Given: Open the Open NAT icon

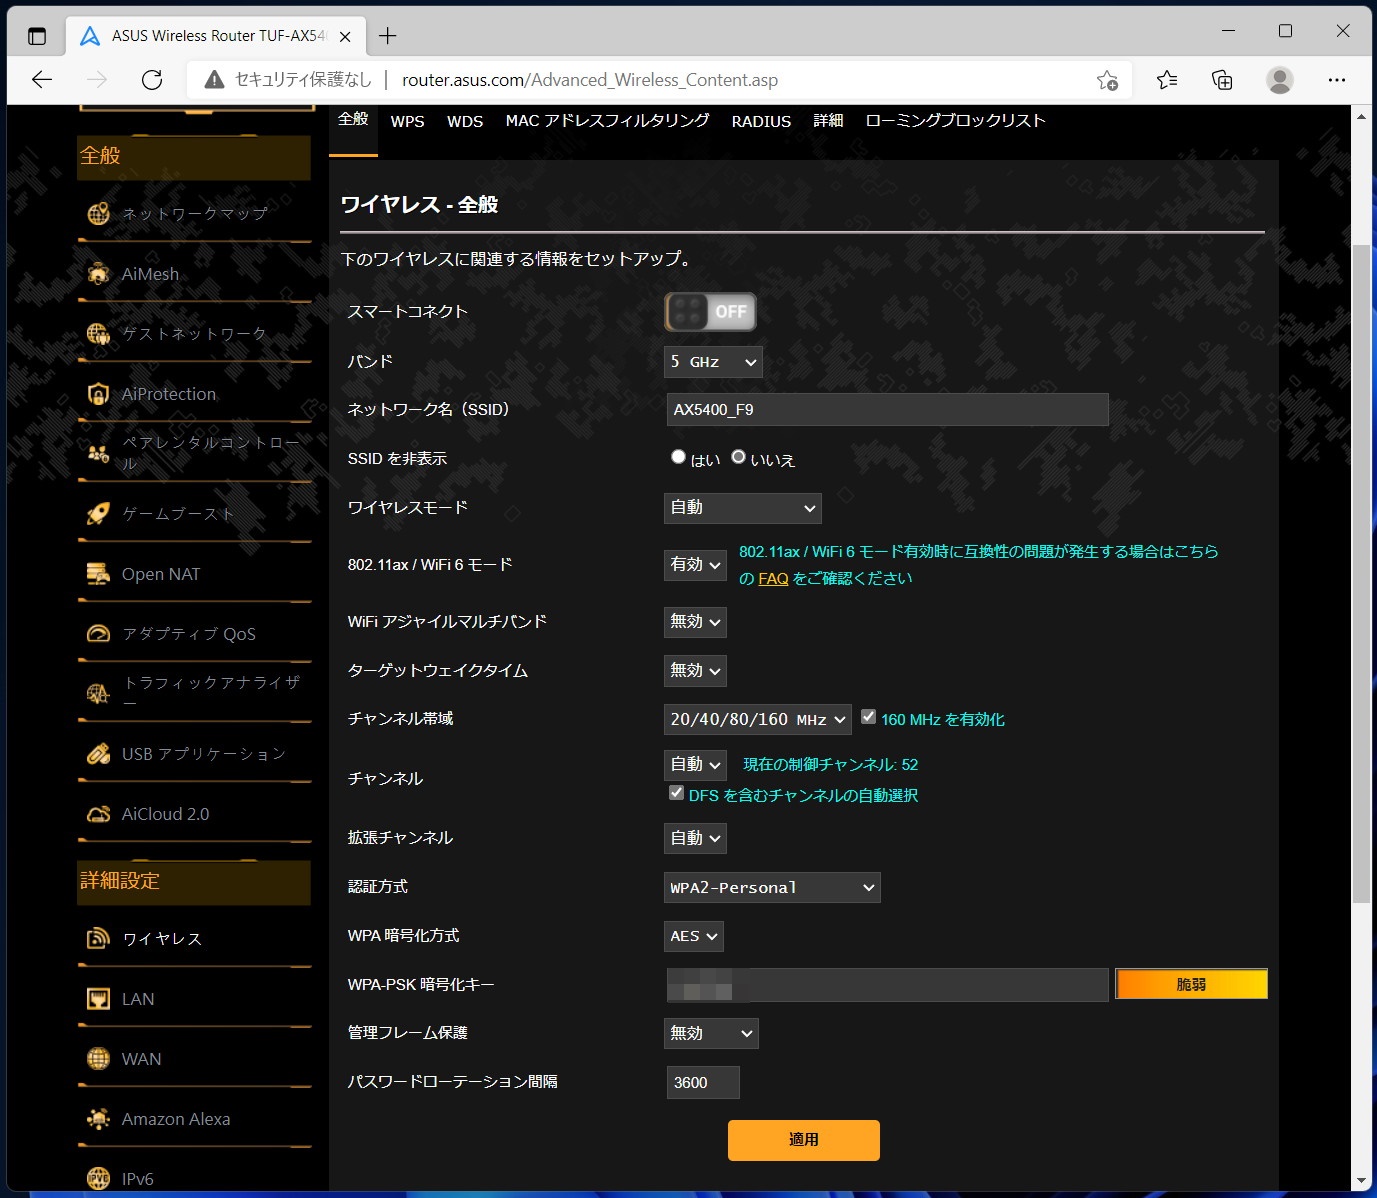Looking at the screenshot, I should [x=98, y=574].
